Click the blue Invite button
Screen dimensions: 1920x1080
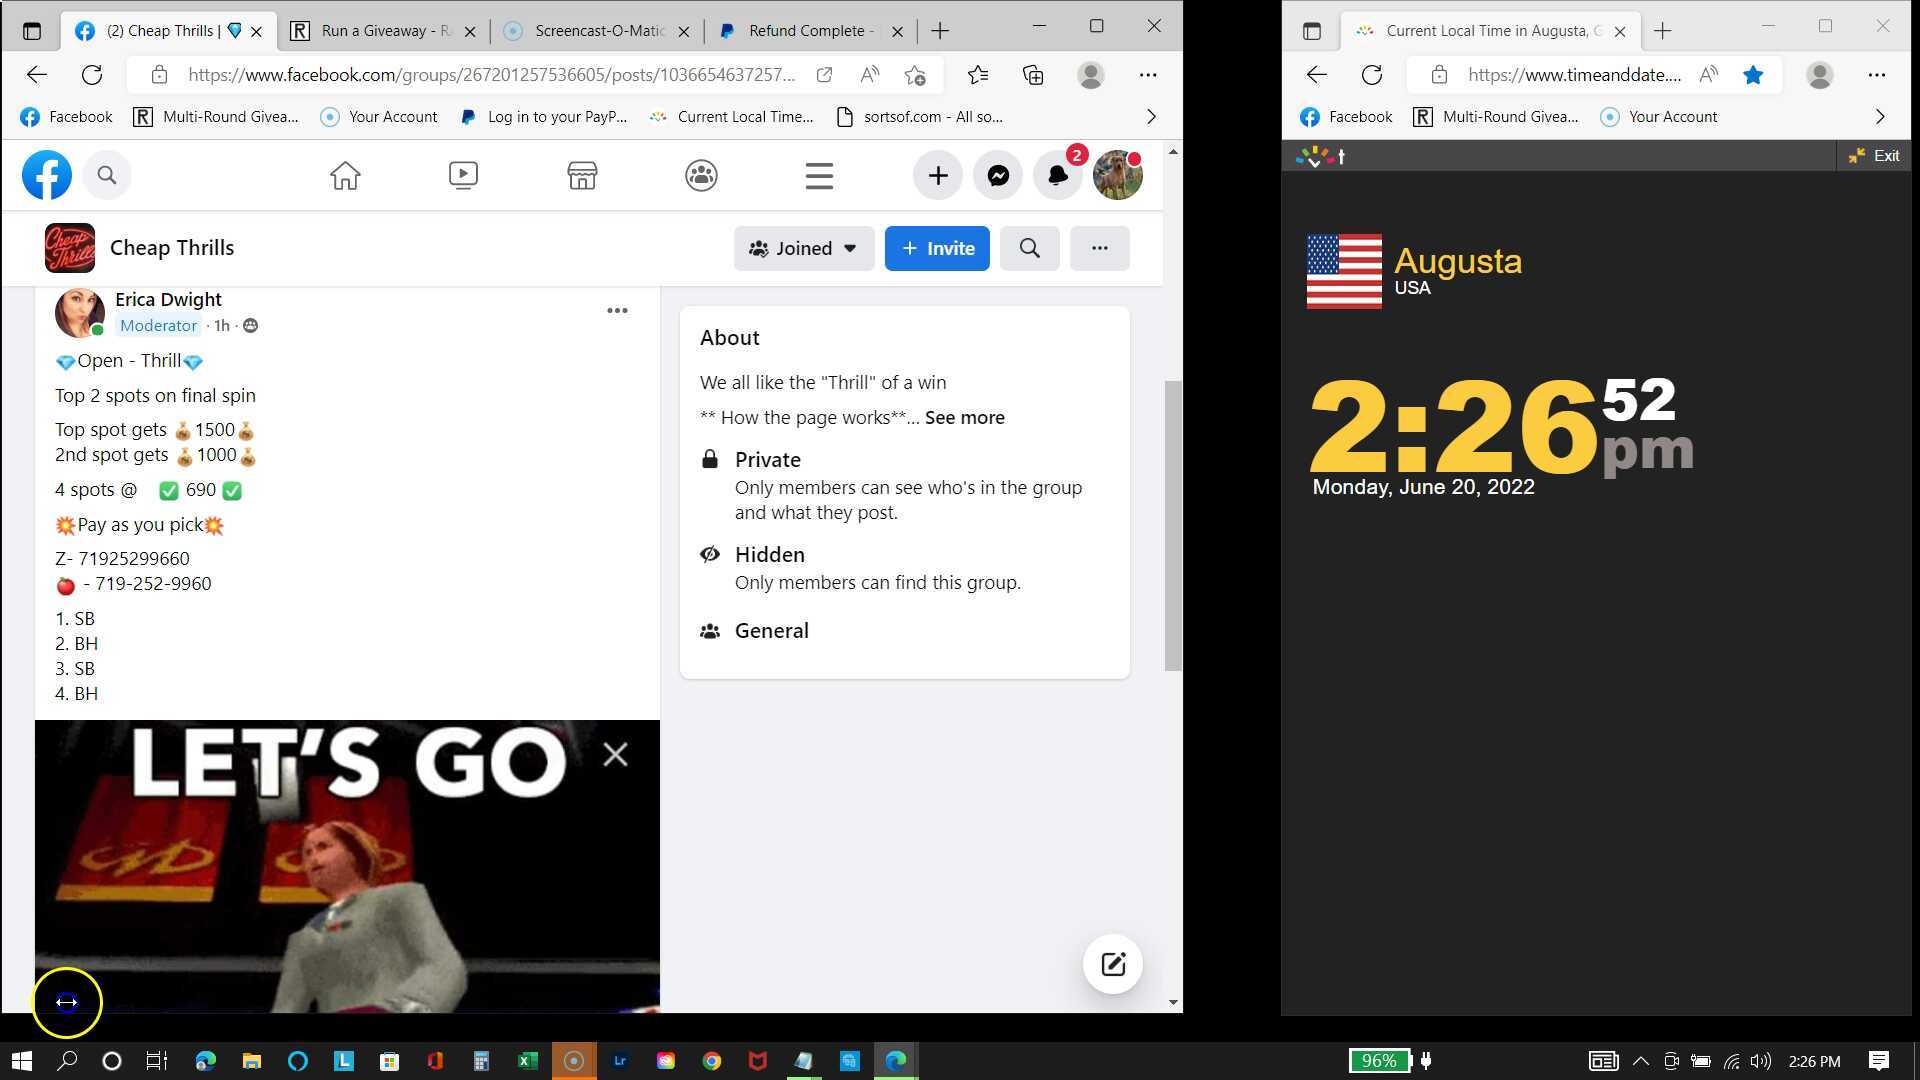[937, 248]
